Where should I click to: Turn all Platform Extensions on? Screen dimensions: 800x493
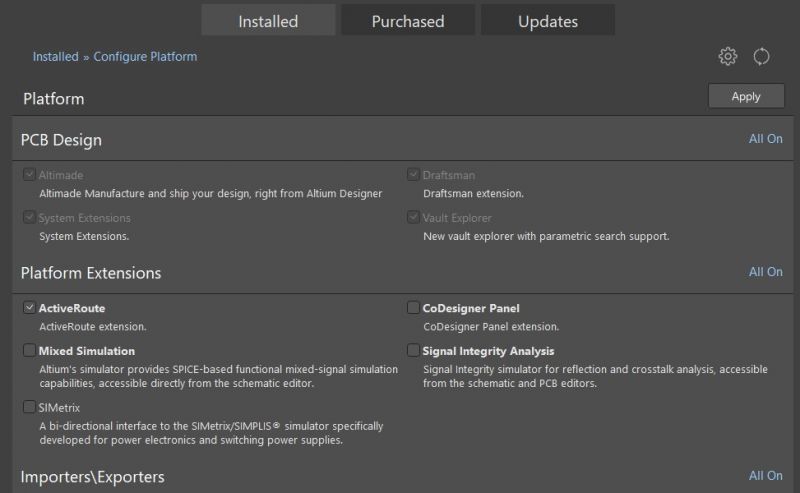pyautogui.click(x=765, y=272)
